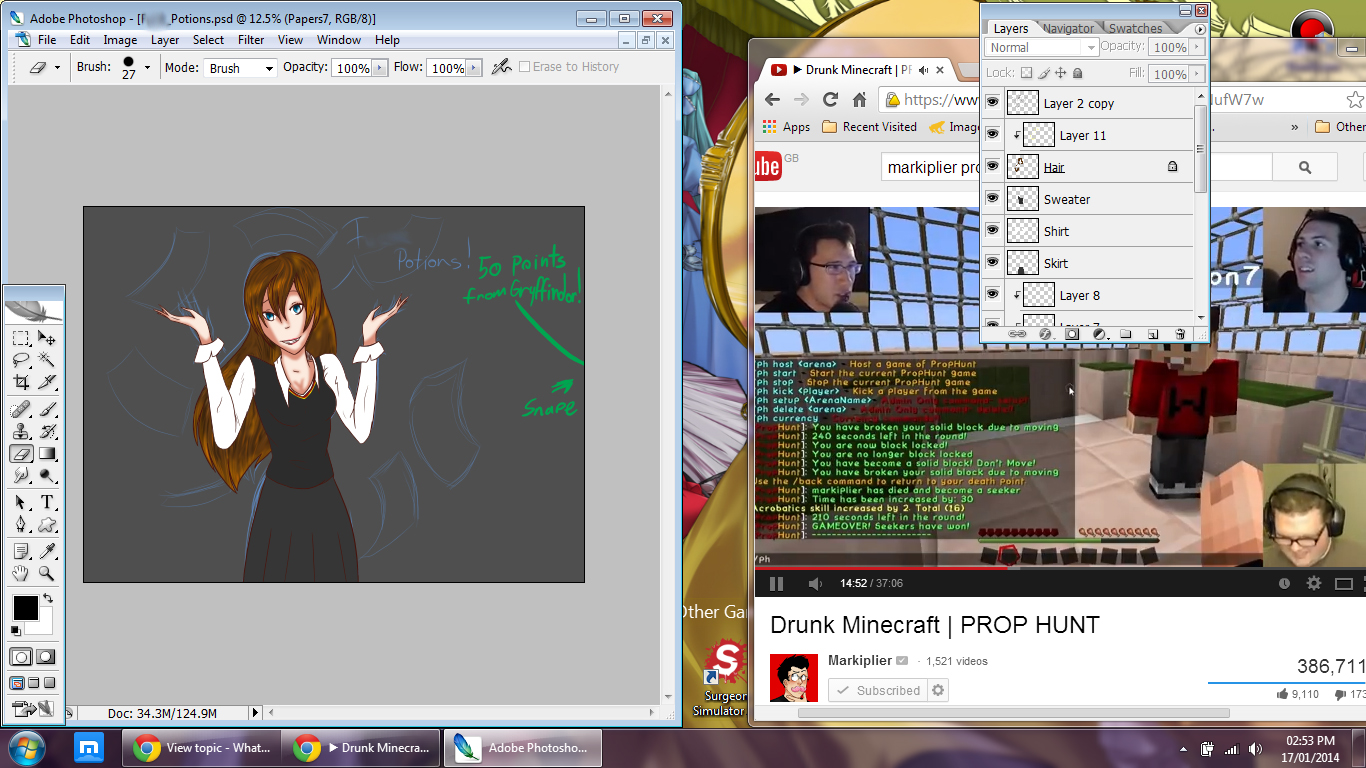Enable the Erase to History checkbox
1366x768 pixels.
[524, 67]
